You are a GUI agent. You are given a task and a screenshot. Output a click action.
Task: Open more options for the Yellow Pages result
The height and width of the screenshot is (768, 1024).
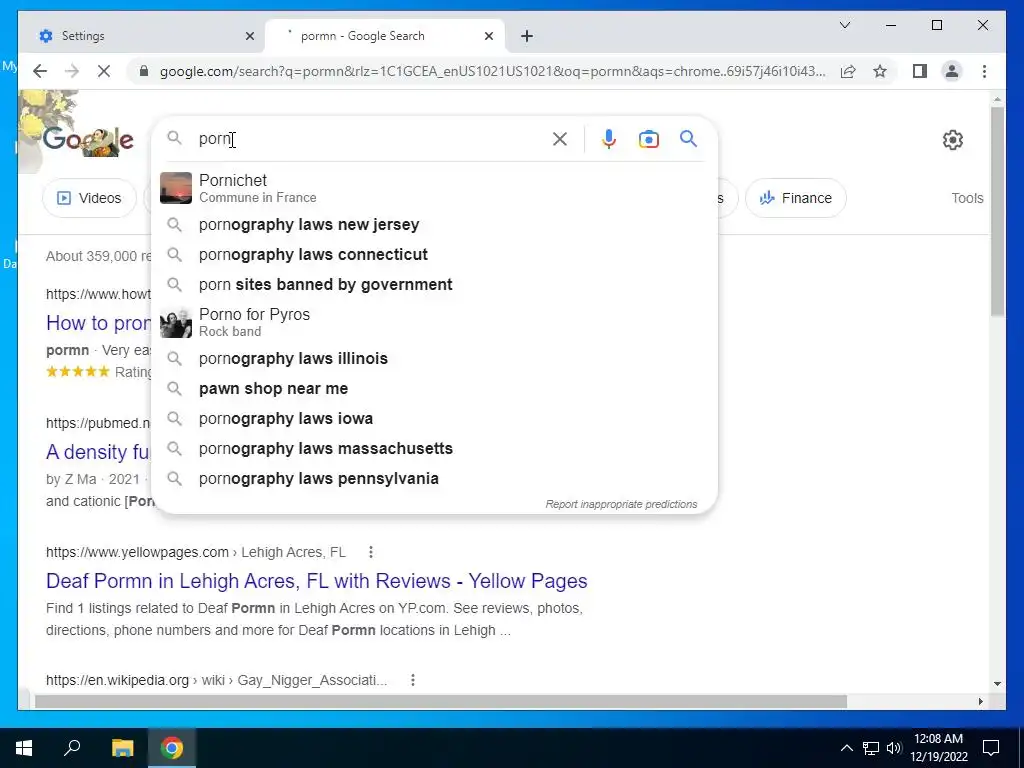click(x=370, y=552)
